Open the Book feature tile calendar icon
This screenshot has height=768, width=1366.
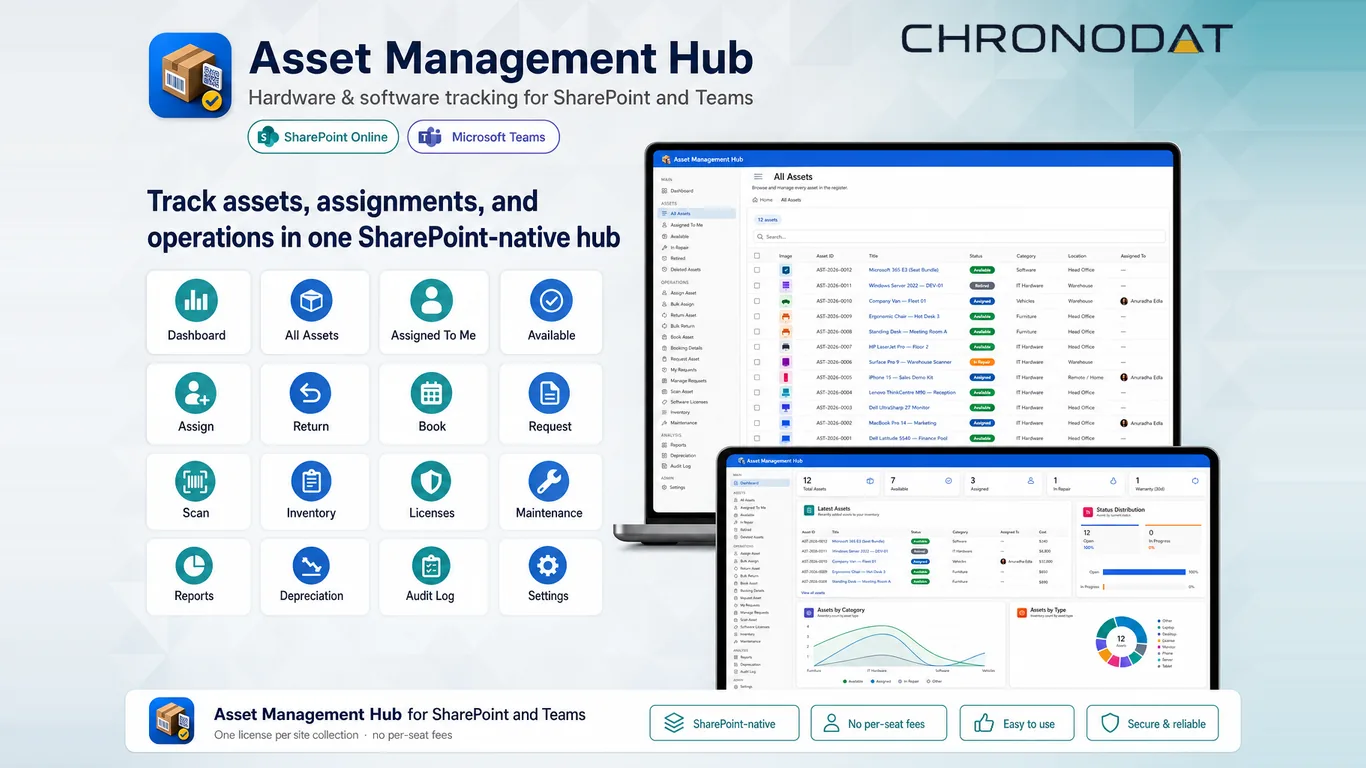coord(431,394)
